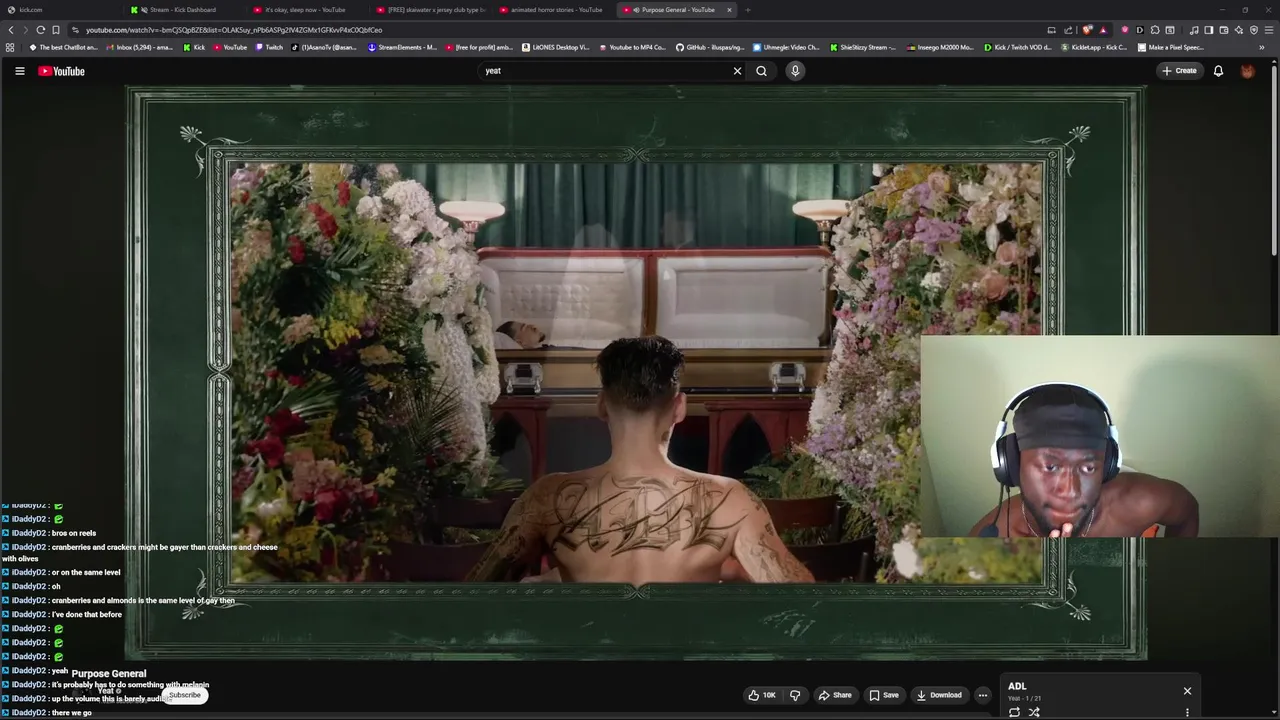
Task: Click the Subscribe button
Action: coord(184,695)
